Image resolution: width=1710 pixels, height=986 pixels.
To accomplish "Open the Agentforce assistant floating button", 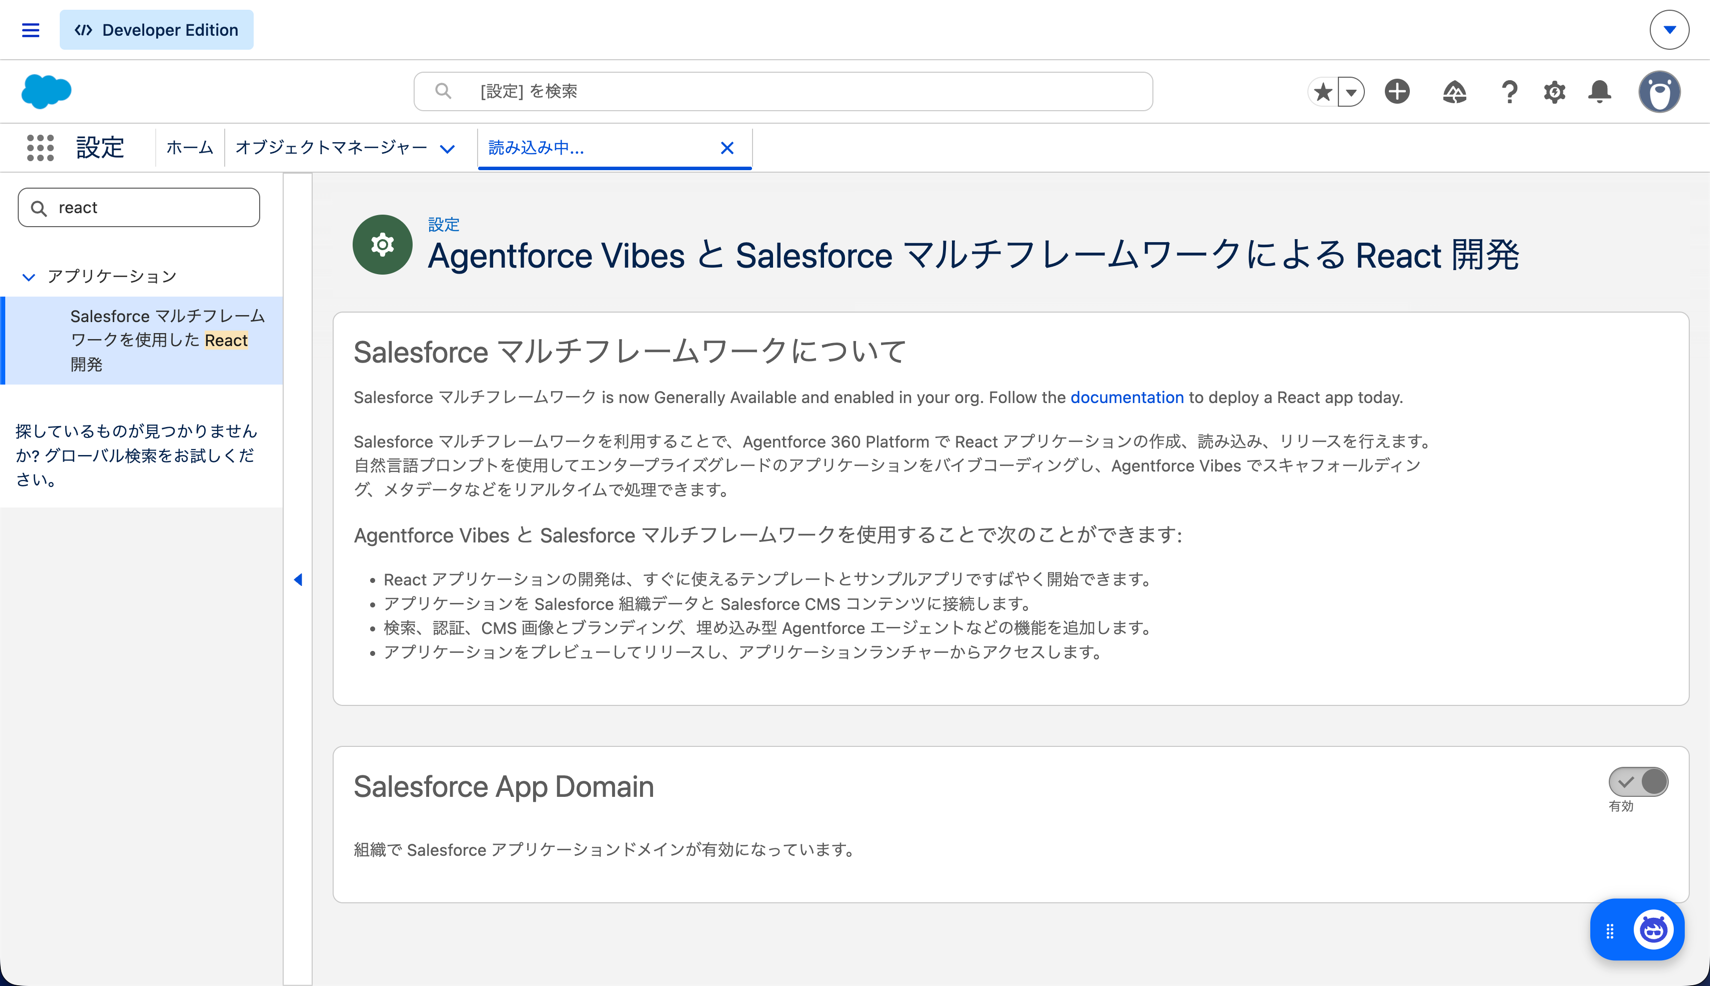I will pos(1653,930).
